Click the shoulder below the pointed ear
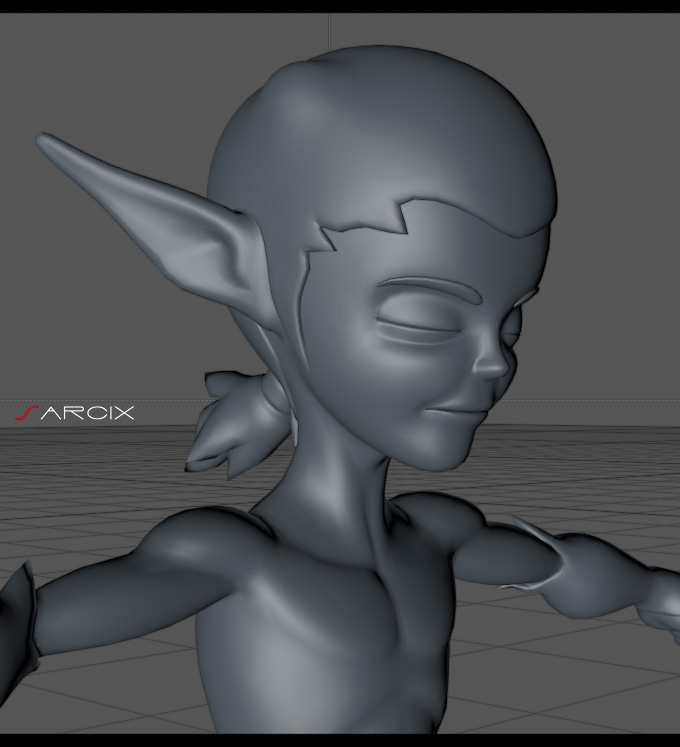680x747 pixels. click(x=200, y=538)
